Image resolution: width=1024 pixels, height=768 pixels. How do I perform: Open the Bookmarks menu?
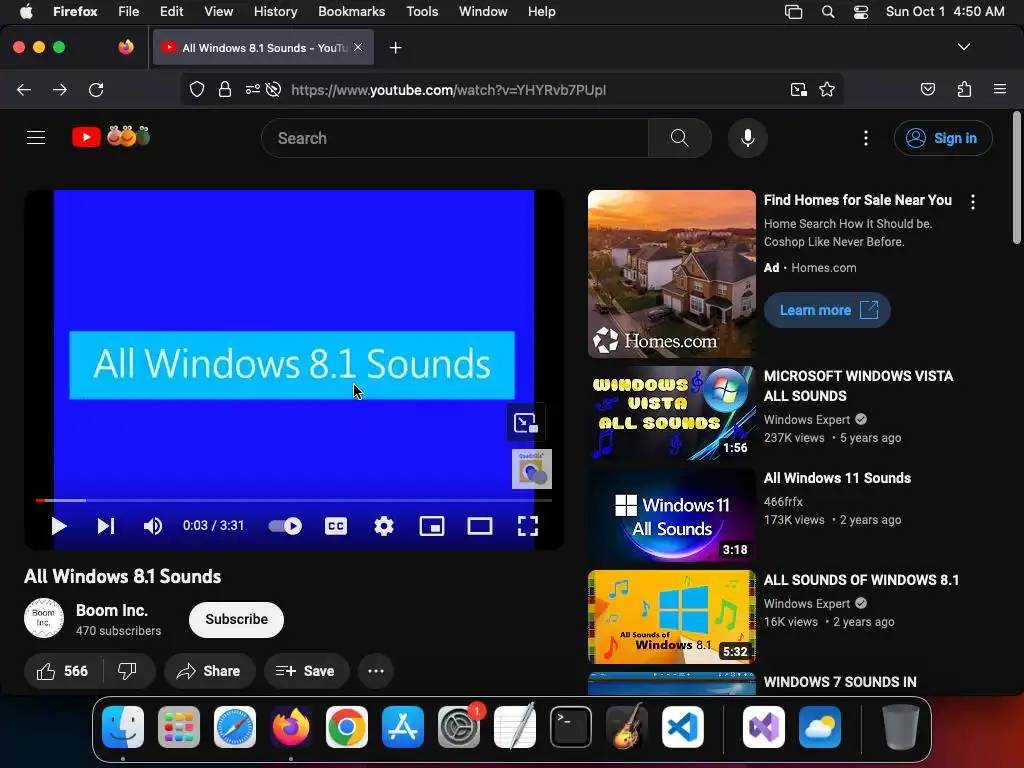pos(351,11)
